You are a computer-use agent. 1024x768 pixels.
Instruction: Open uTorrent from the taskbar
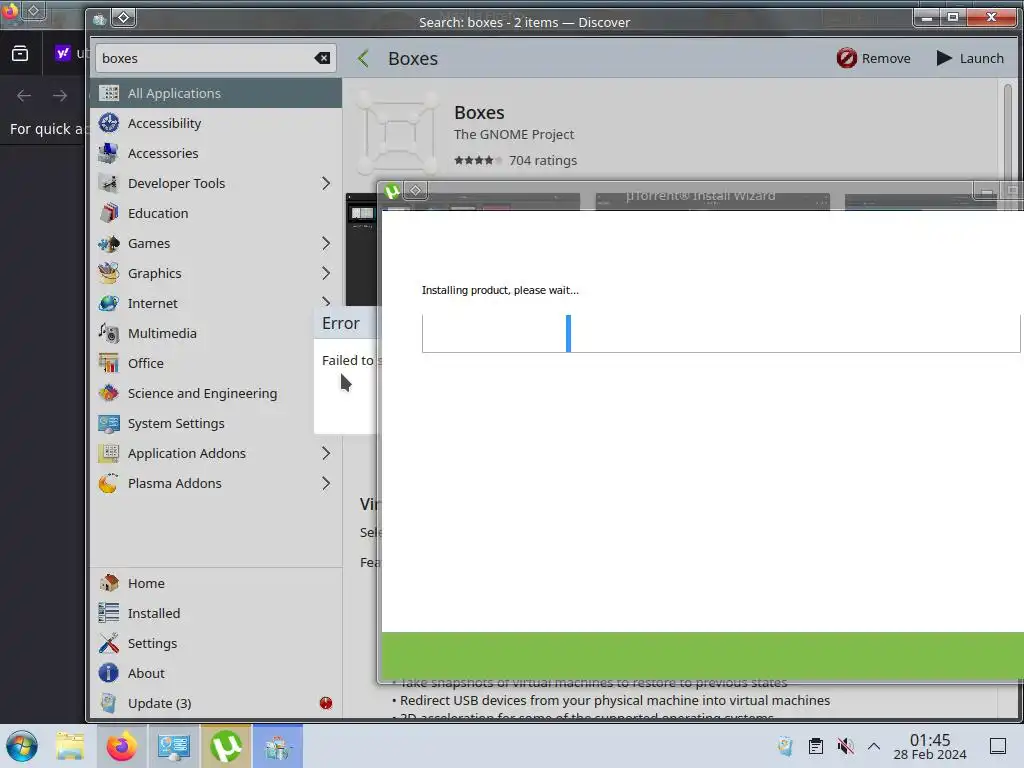[x=226, y=746]
